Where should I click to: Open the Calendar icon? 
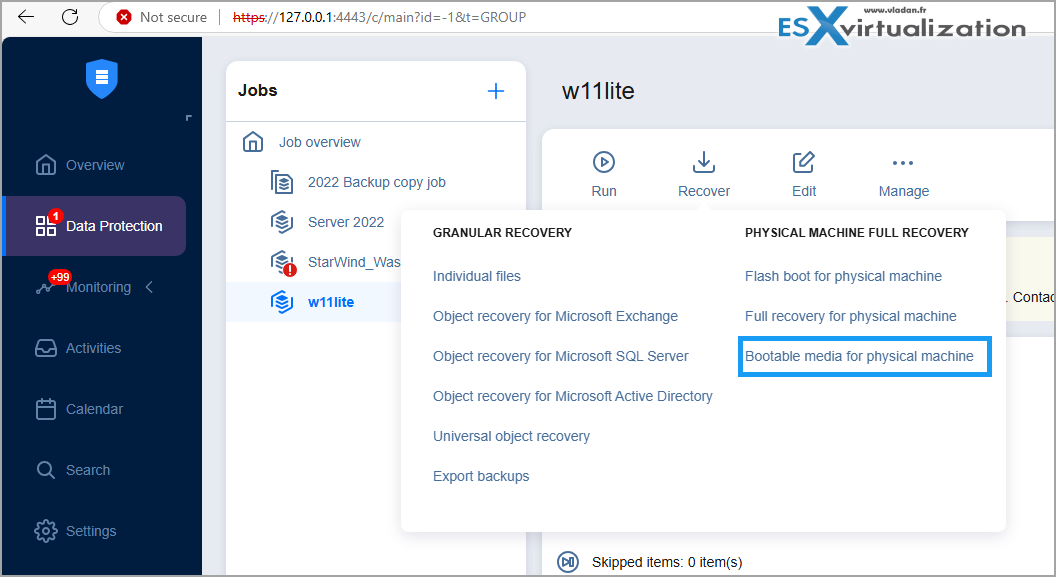(46, 409)
